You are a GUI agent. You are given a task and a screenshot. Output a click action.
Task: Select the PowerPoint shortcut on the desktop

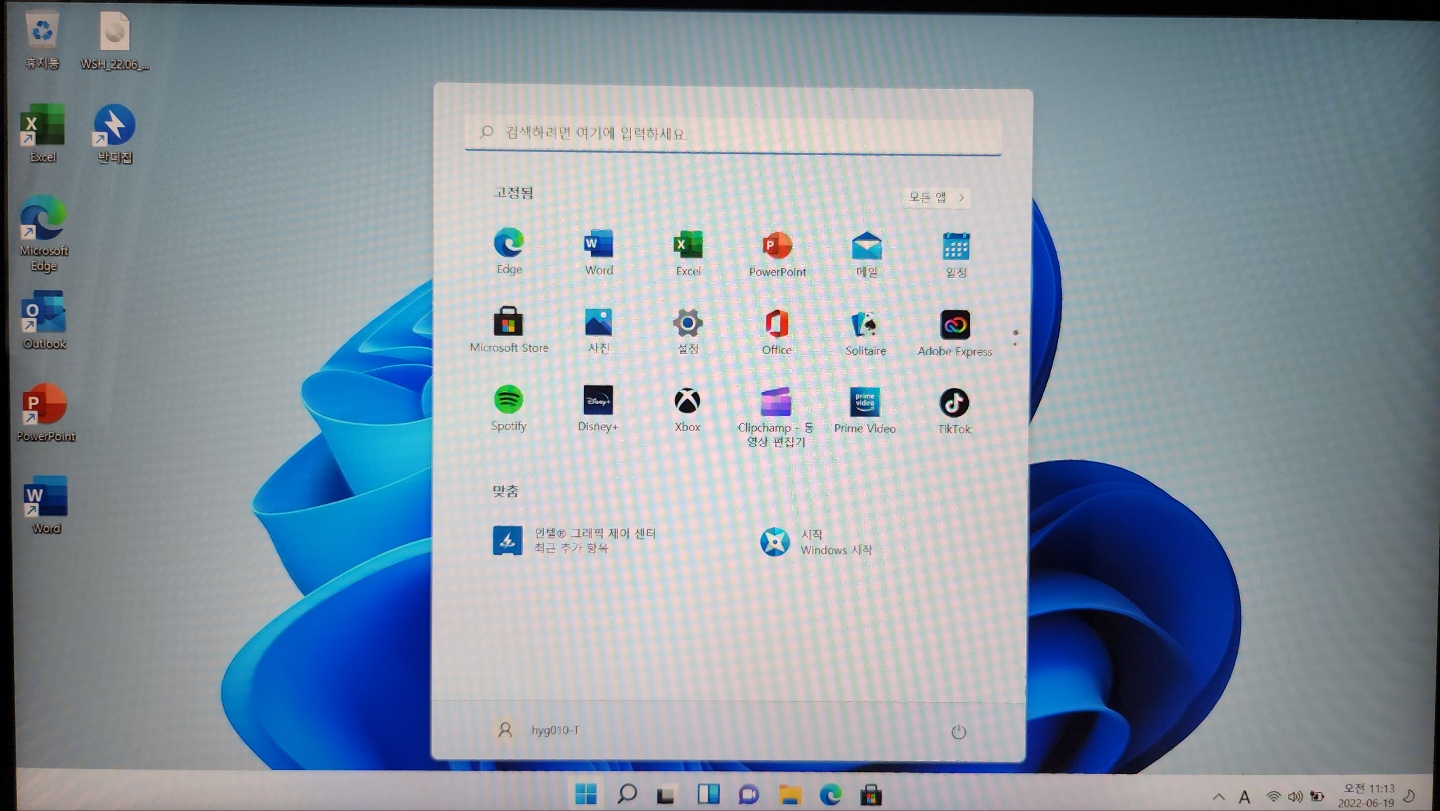pos(46,413)
